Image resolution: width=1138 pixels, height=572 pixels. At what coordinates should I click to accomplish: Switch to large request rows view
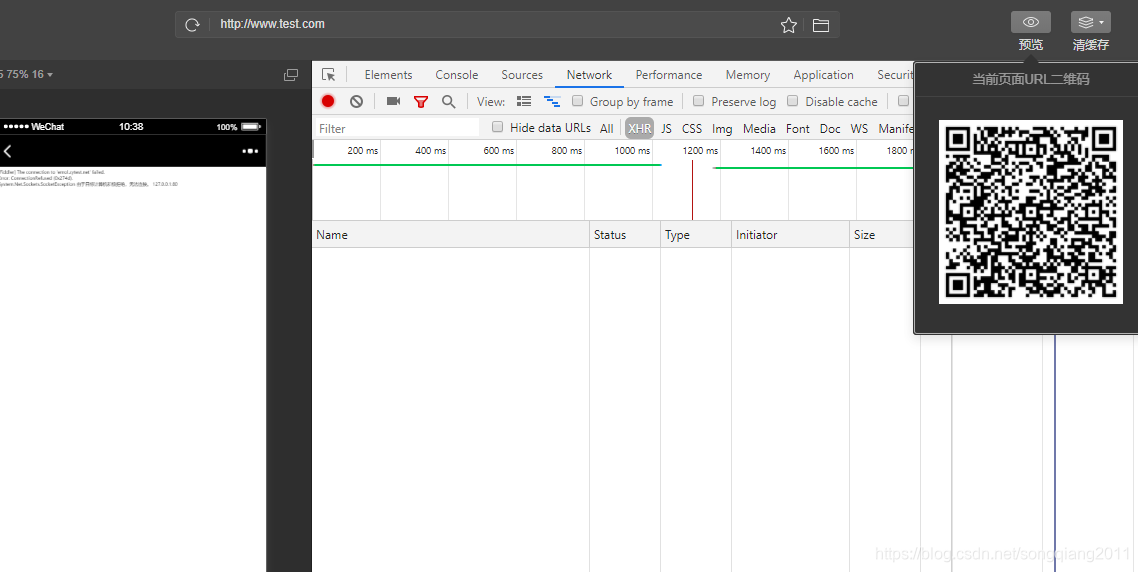point(524,102)
